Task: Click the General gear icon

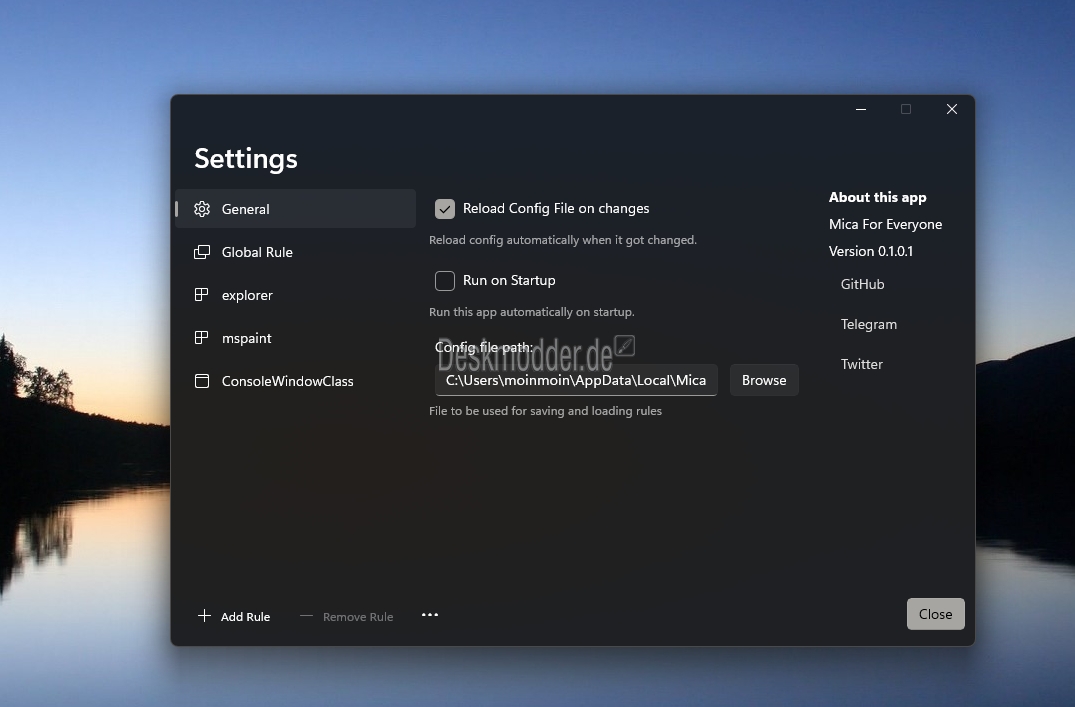Action: (202, 209)
